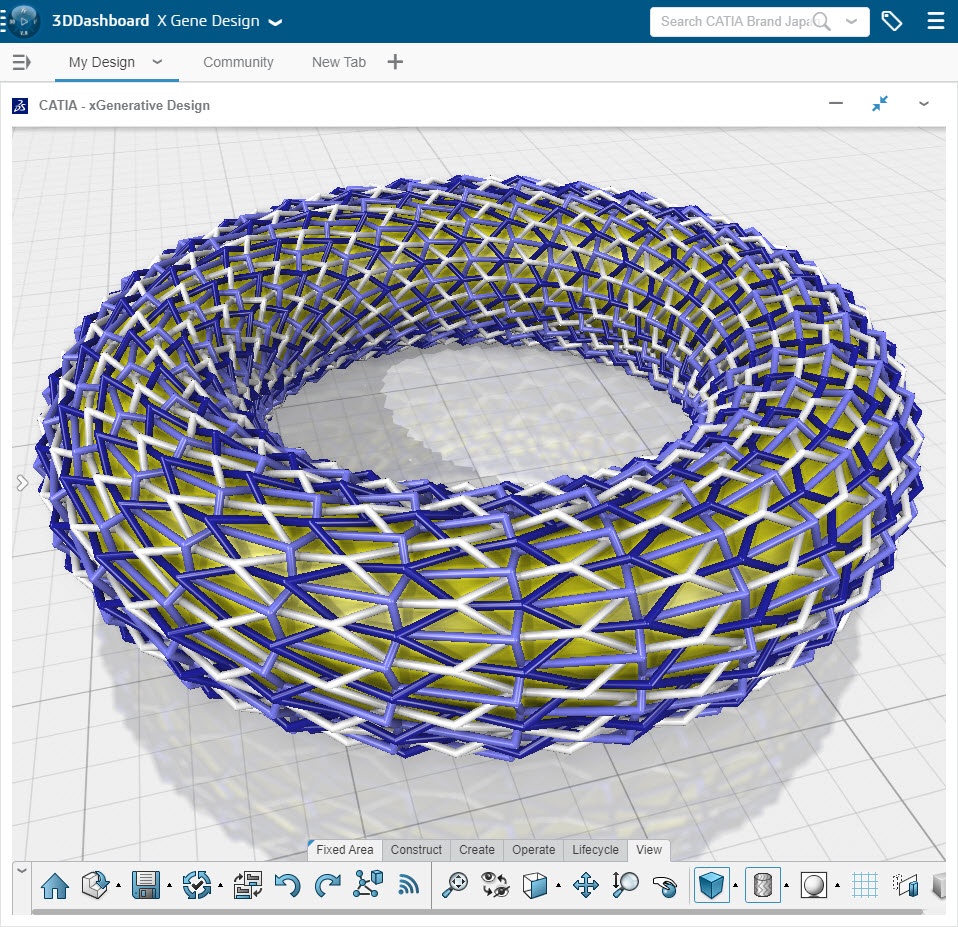Click the part update/import icon

95,885
